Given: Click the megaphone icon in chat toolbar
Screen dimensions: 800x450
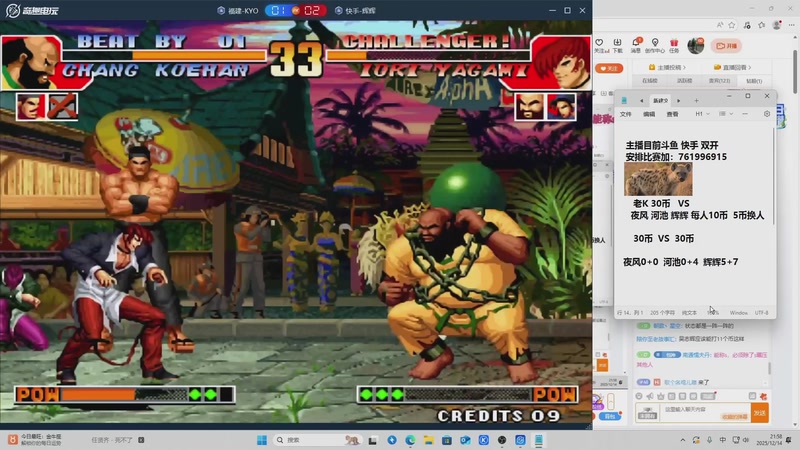Looking at the screenshot, I should pos(649,396).
